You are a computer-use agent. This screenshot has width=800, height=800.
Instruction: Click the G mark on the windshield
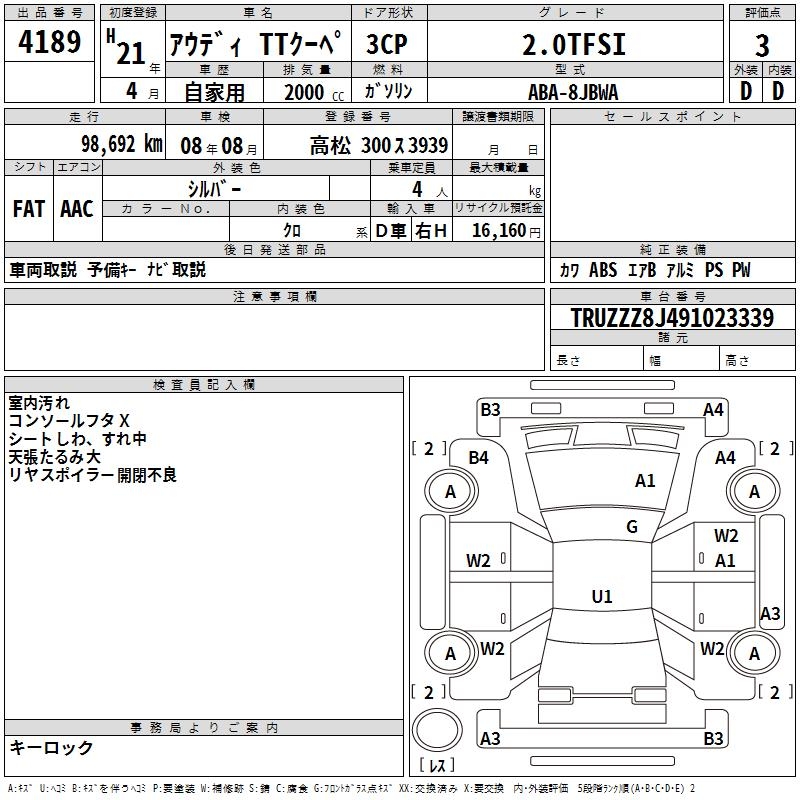(x=631, y=527)
